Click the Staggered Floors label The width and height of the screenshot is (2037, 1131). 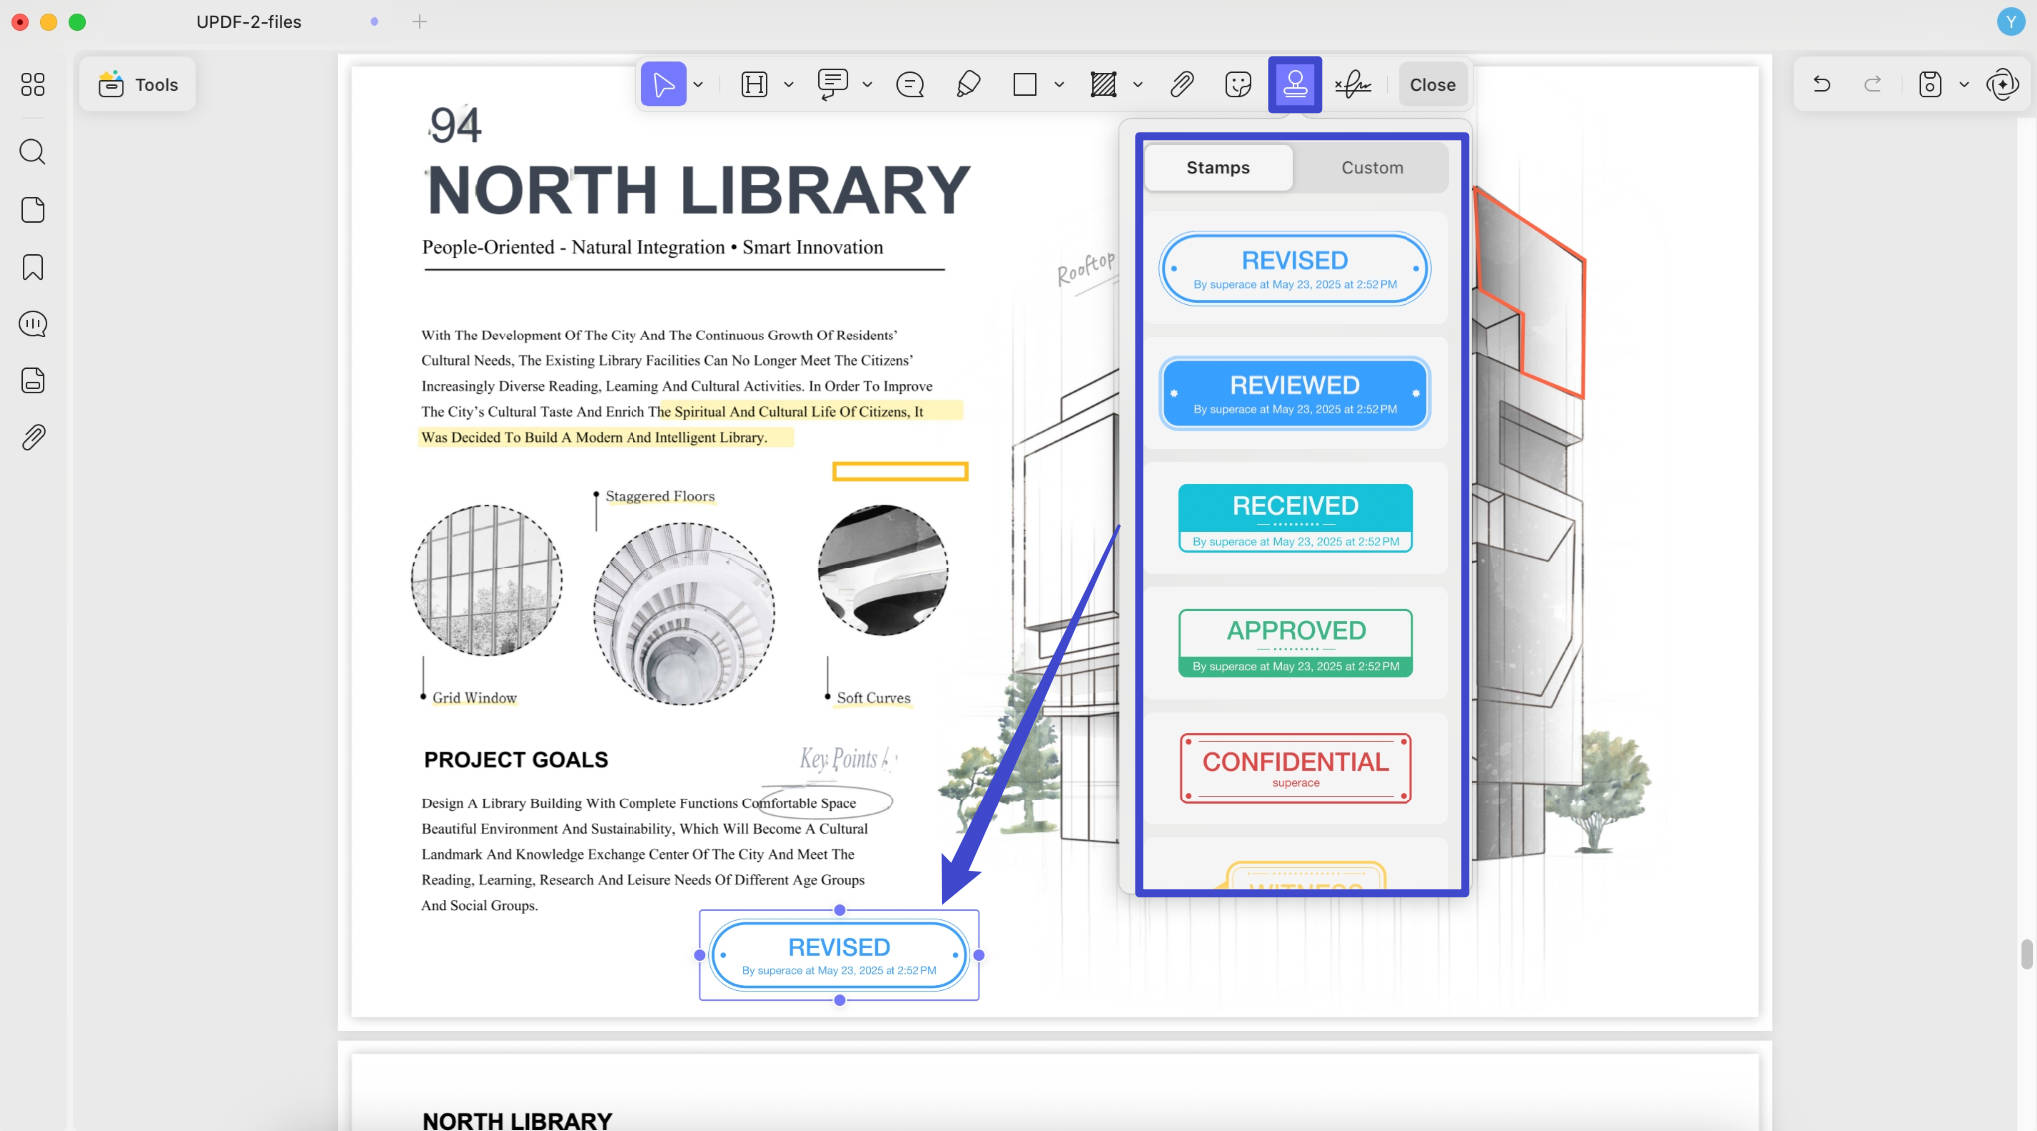[660, 496]
